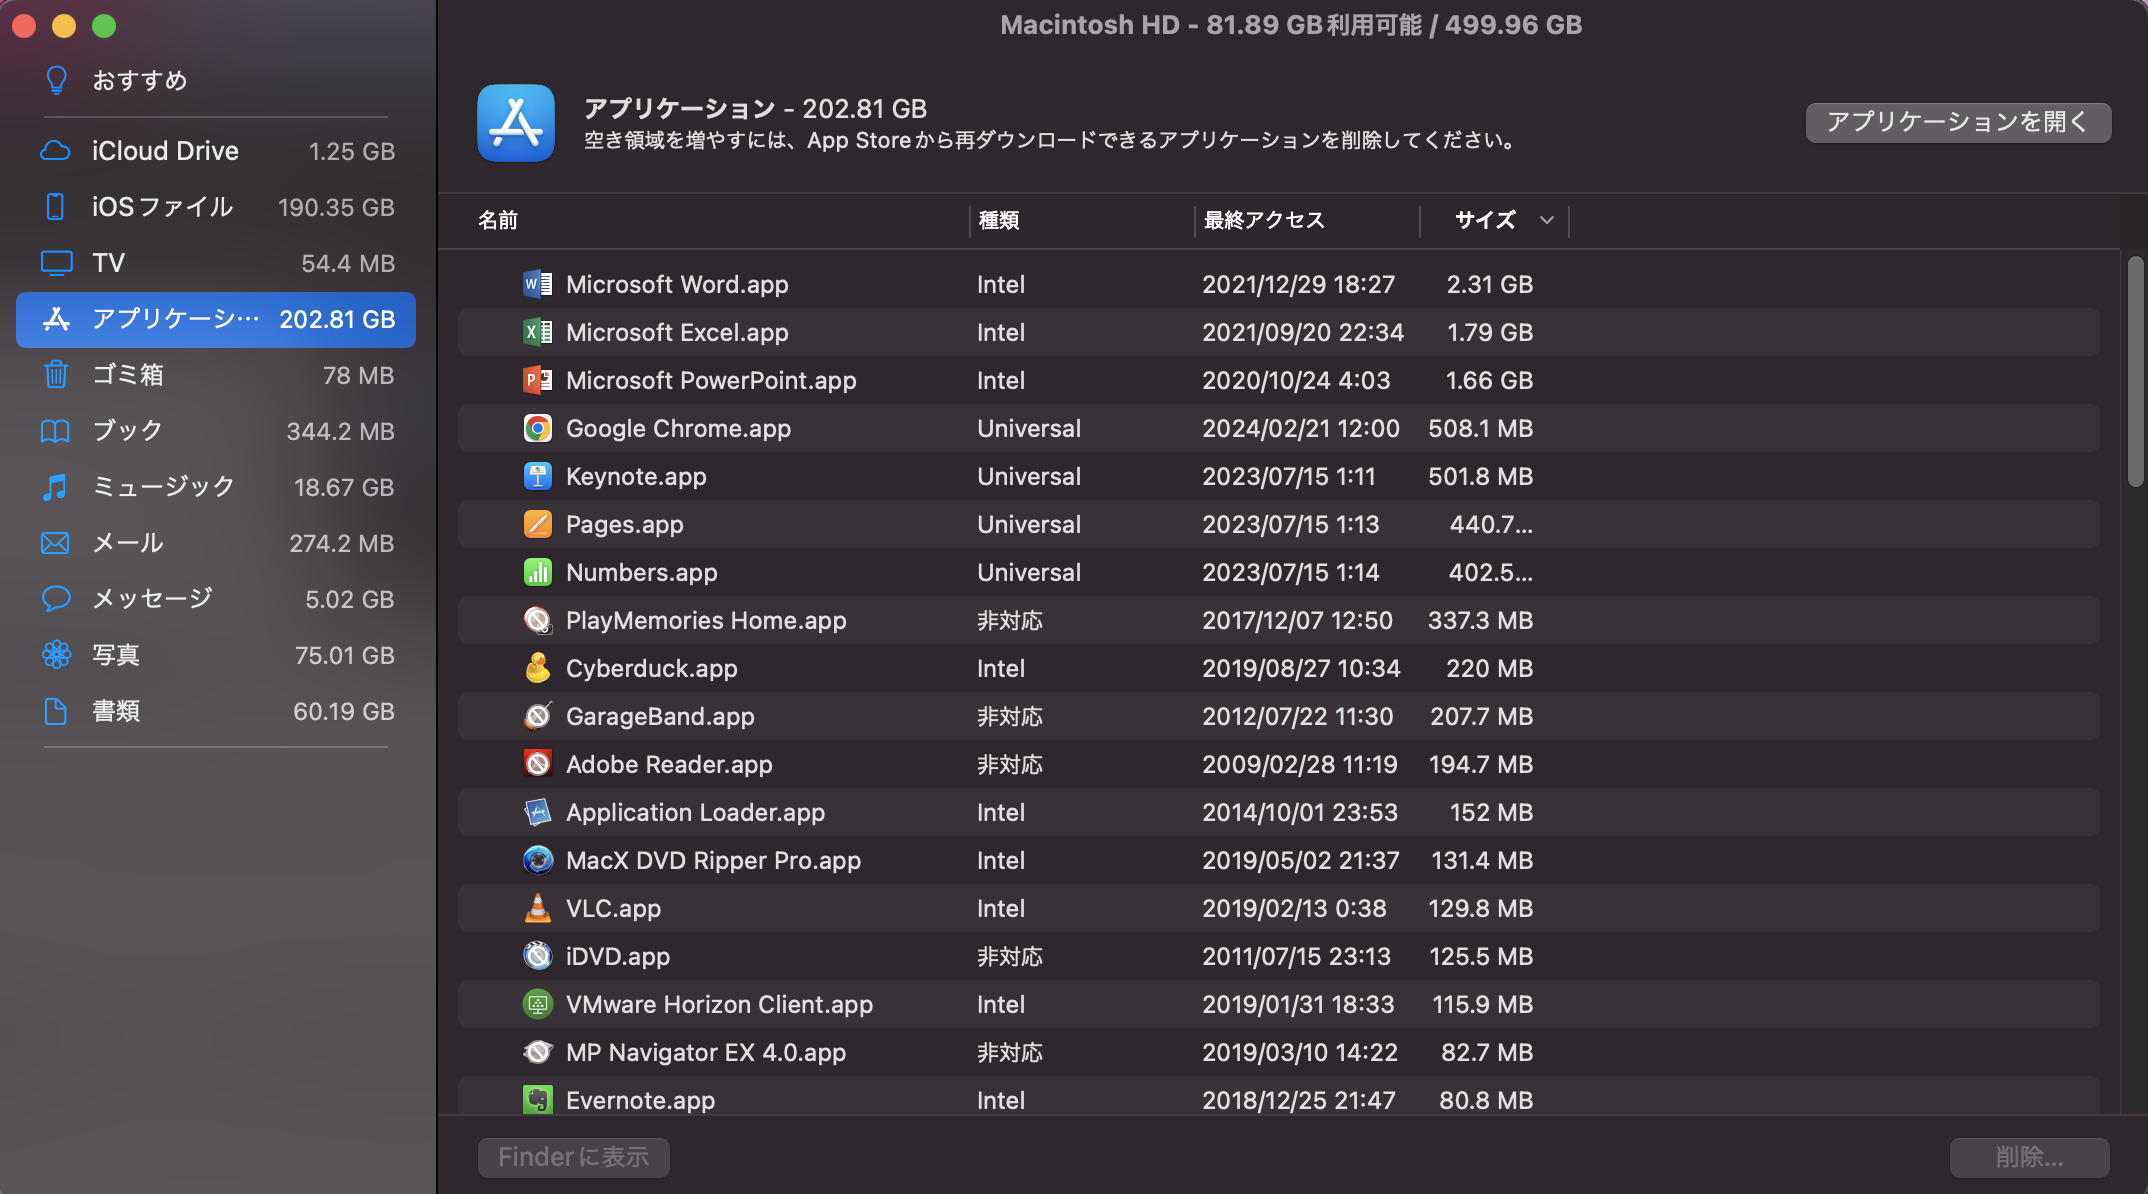Screen dimensions: 2148x1194
Task: Open the おすすめ recommendations section
Action: 140,80
